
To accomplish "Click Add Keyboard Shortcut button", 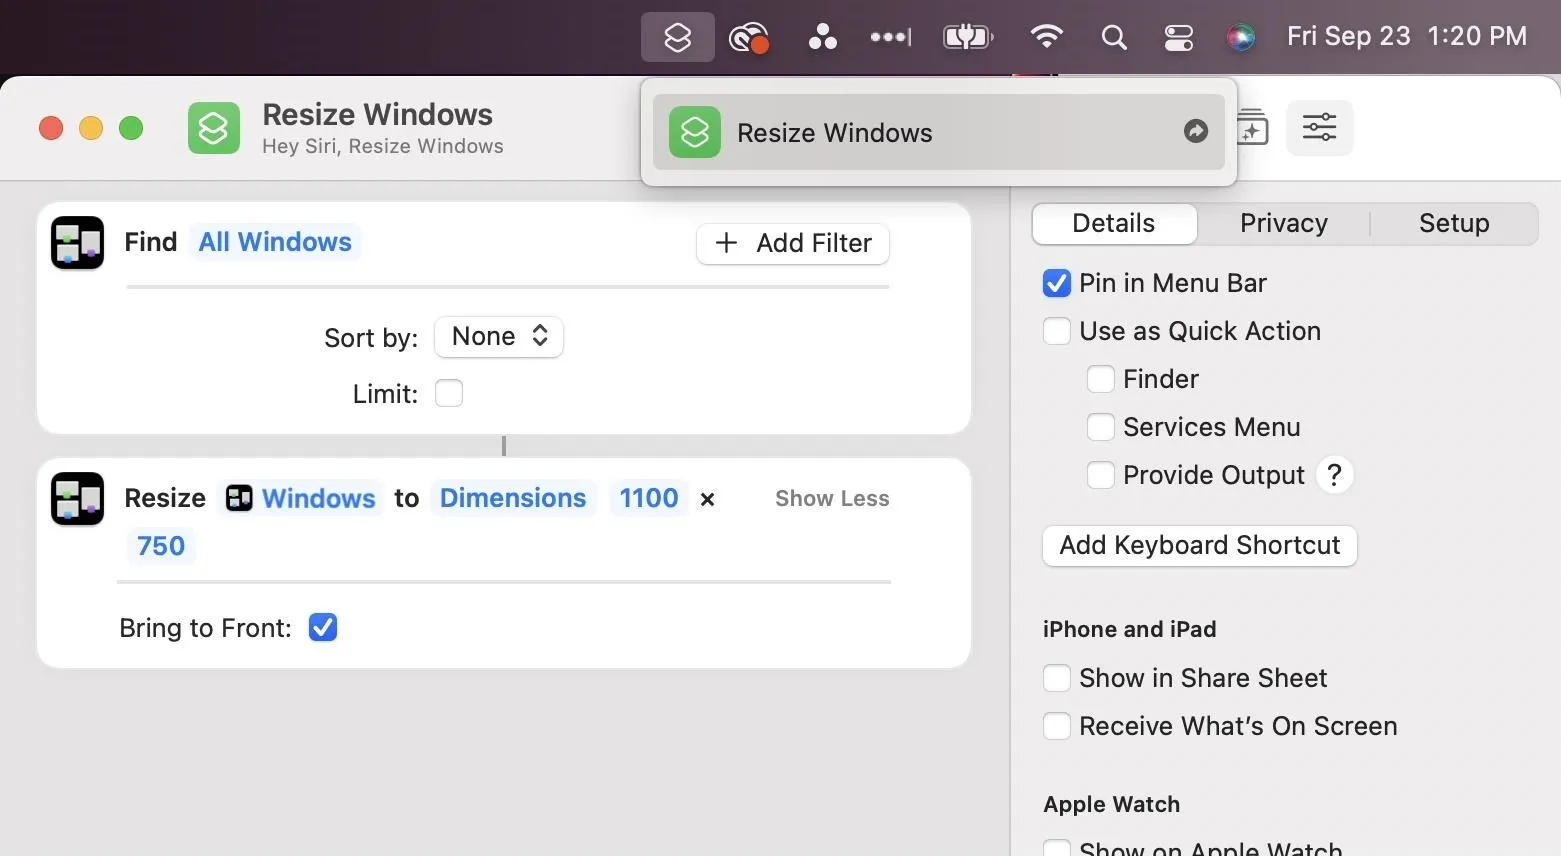I will [1200, 545].
